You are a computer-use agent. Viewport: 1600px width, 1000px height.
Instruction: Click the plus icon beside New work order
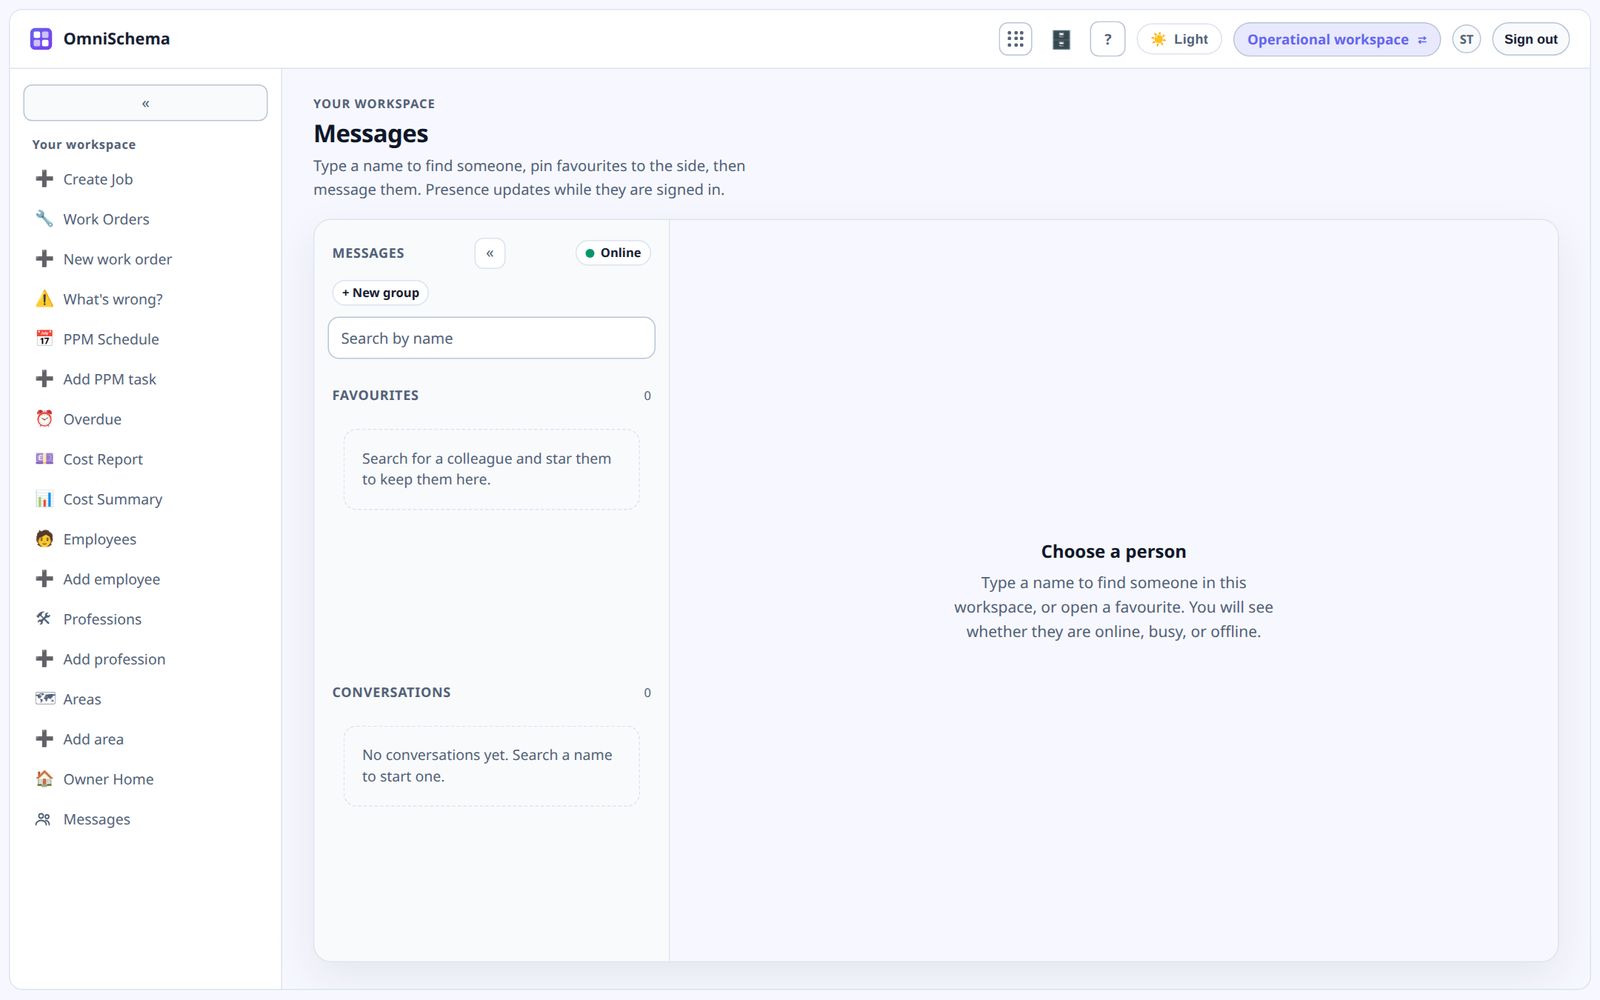pyautogui.click(x=44, y=259)
